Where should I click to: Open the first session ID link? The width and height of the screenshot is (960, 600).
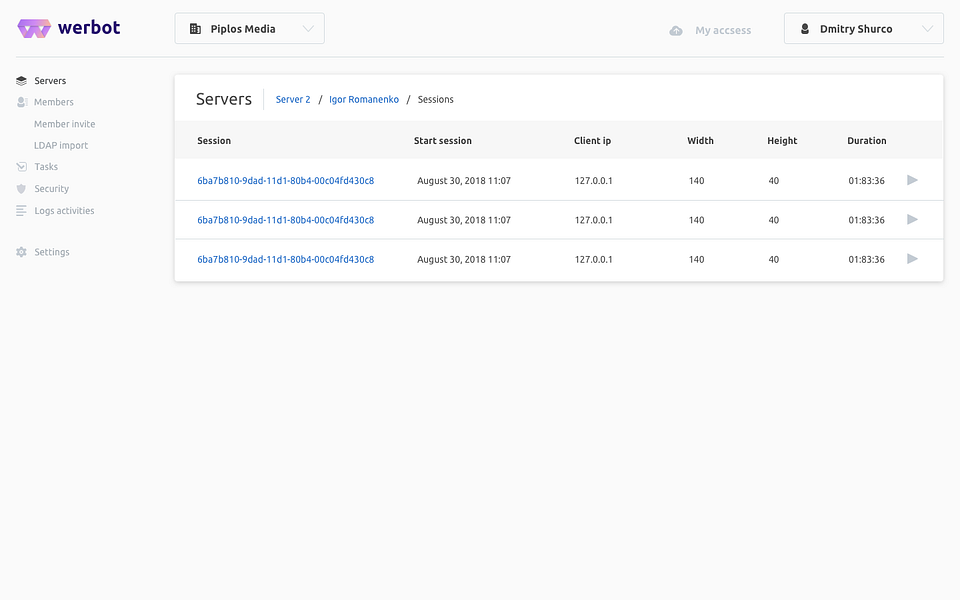[286, 181]
